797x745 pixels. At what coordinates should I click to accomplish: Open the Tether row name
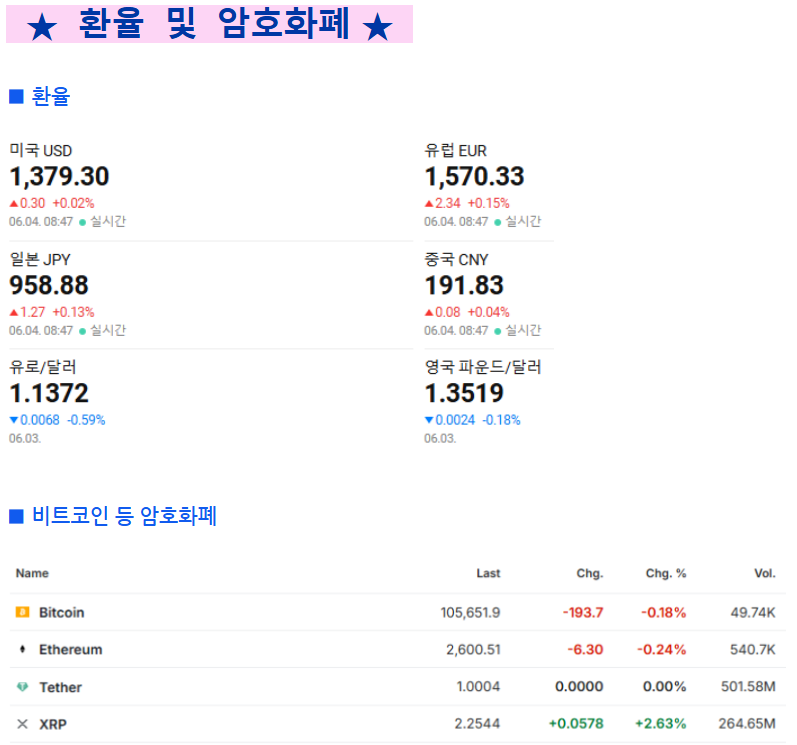(60, 687)
